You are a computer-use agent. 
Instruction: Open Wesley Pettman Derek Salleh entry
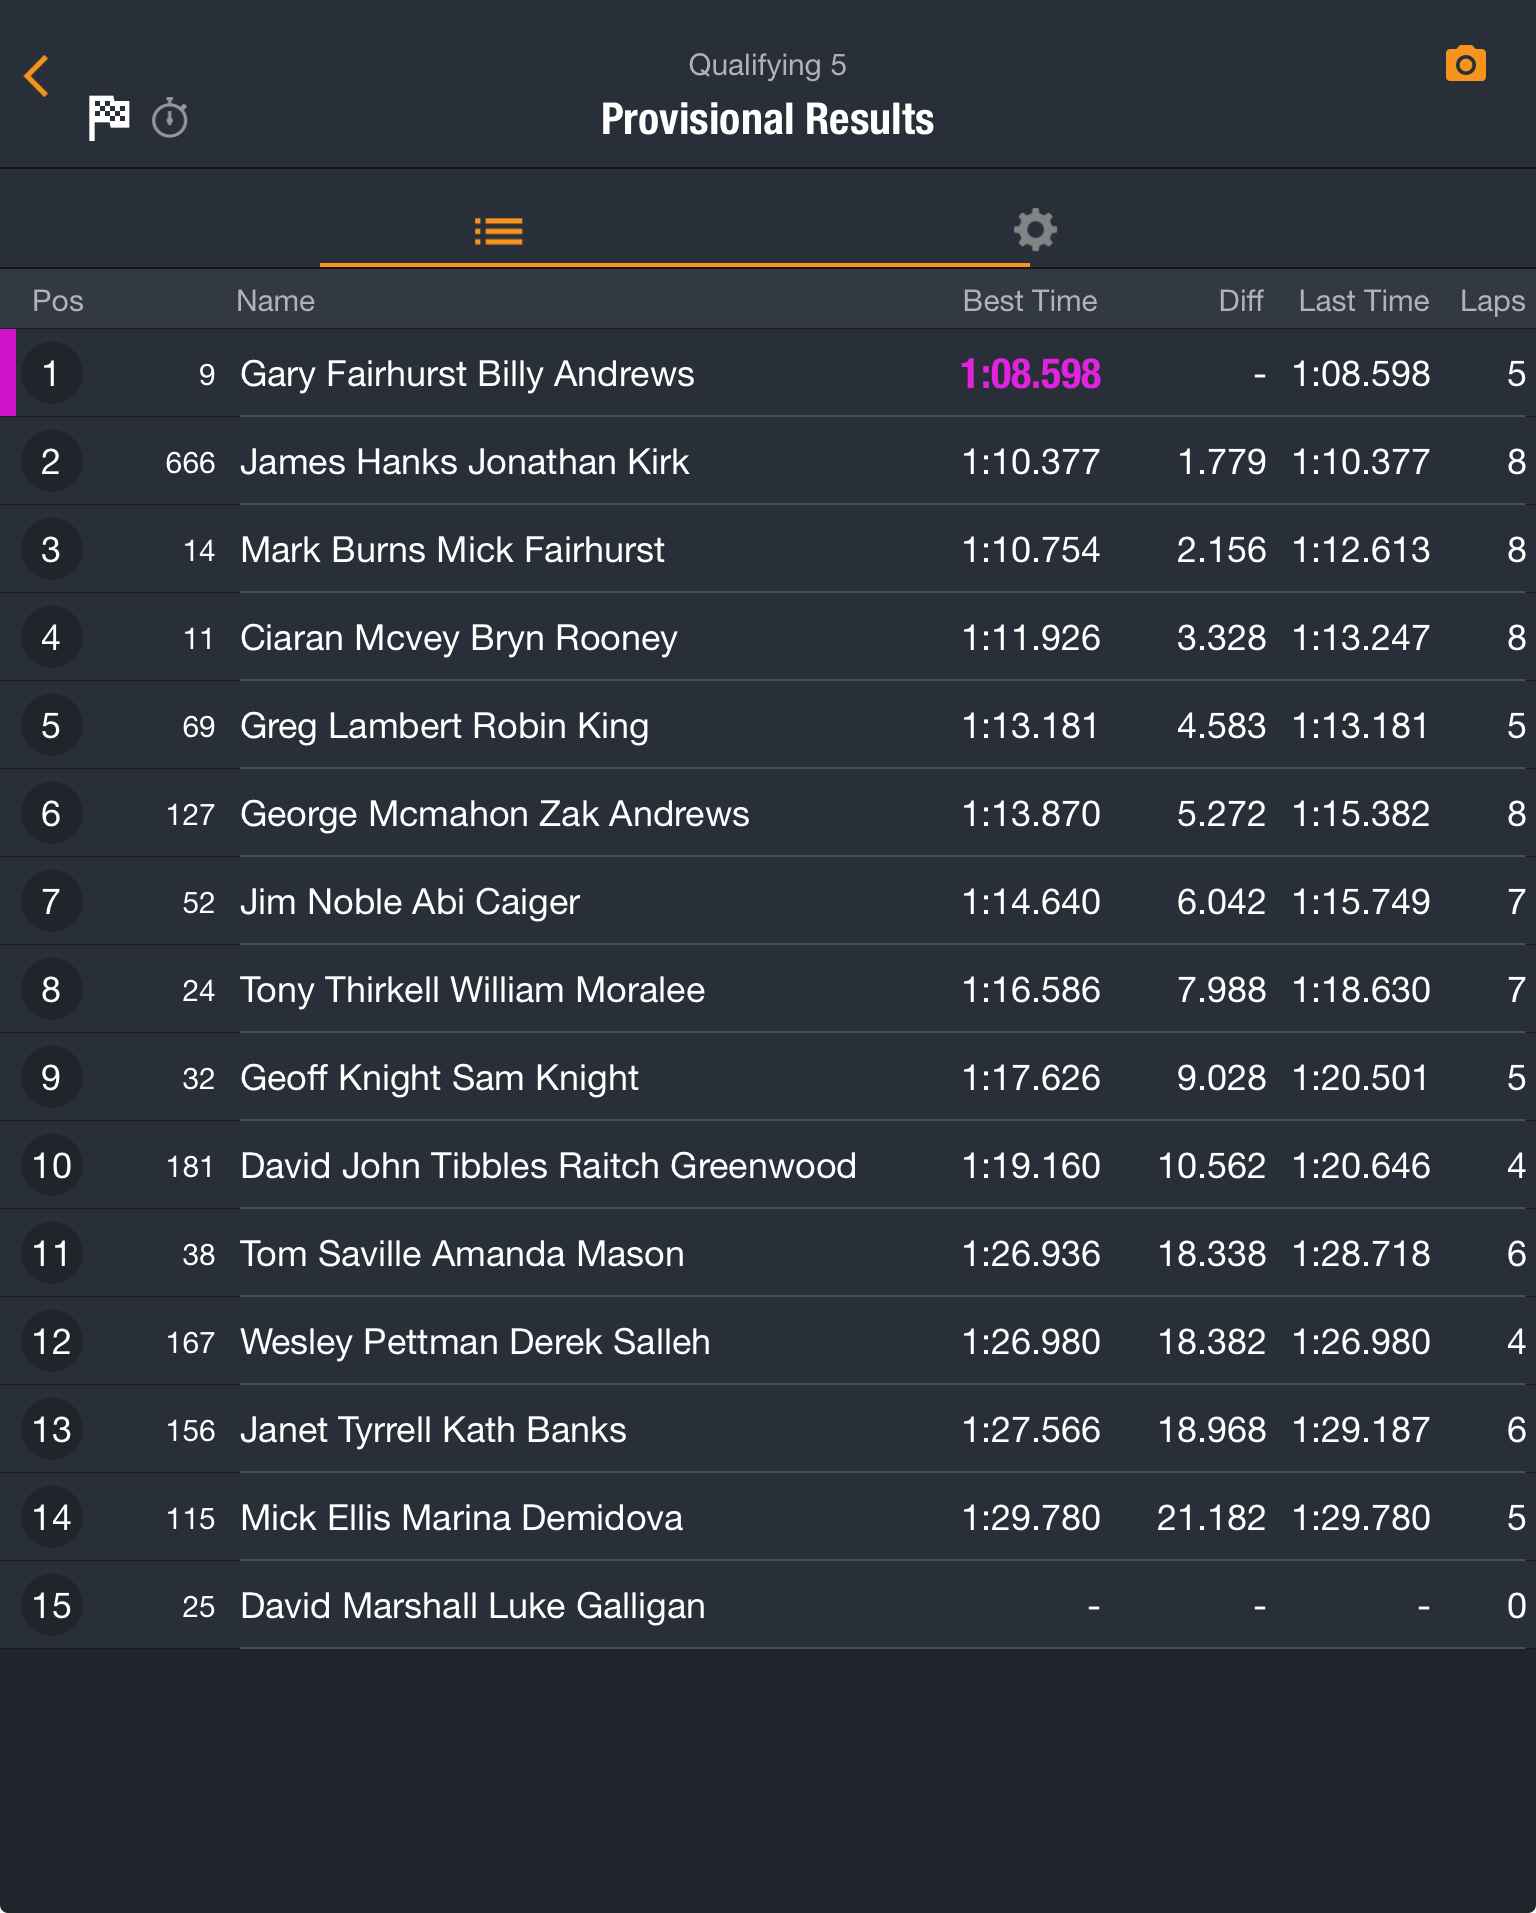768,1341
